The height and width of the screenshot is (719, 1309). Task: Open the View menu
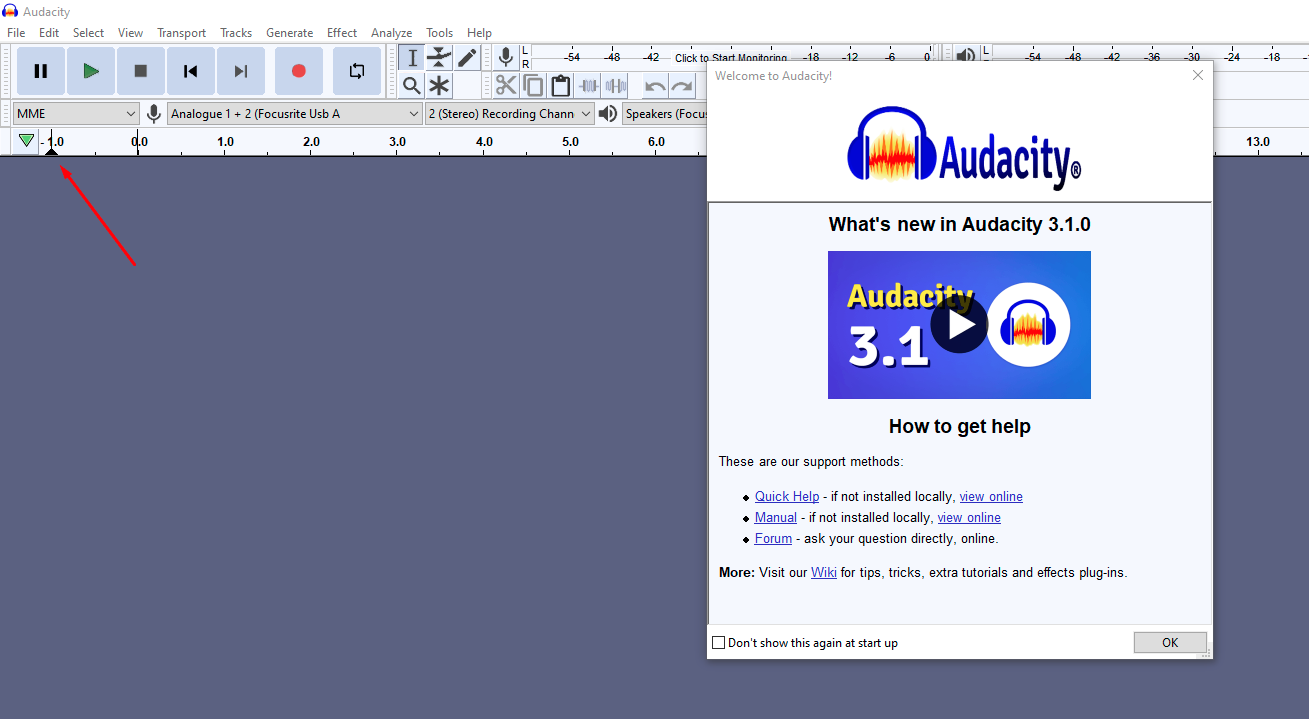click(x=131, y=33)
